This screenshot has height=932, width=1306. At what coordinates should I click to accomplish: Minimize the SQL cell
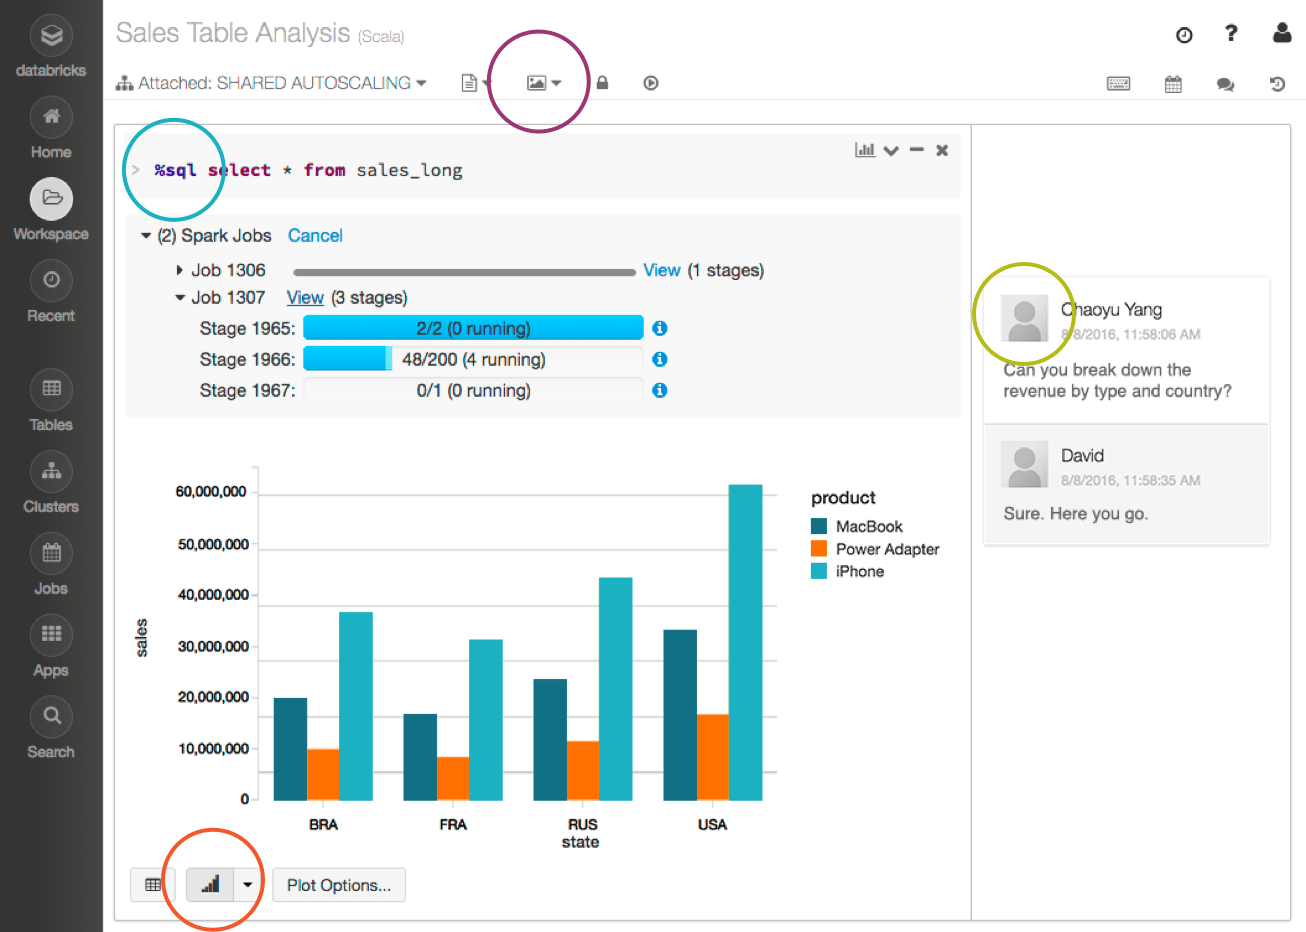(916, 150)
